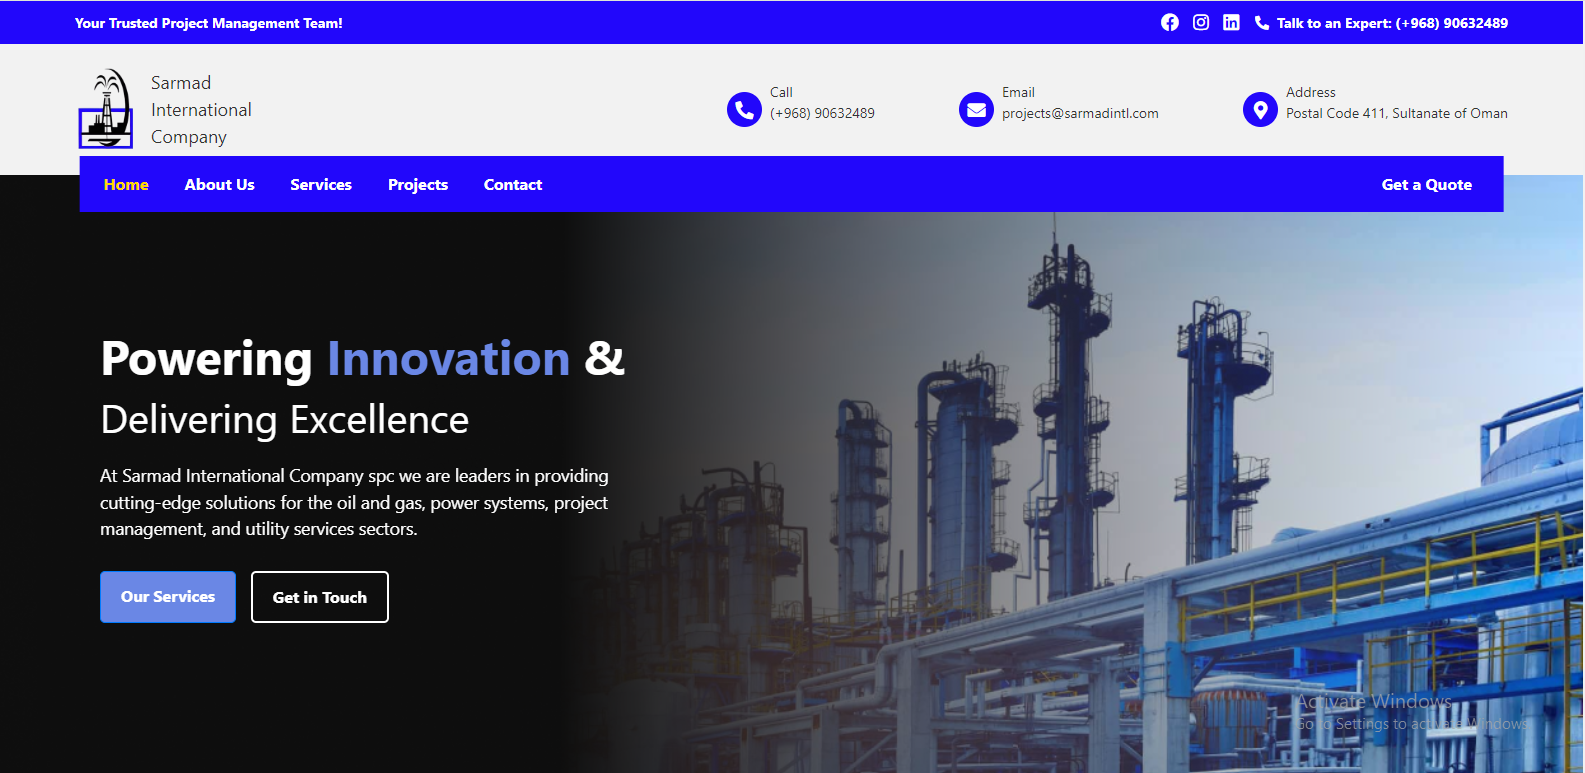Click the 'Email' label in header
The height and width of the screenshot is (773, 1585).
click(1018, 92)
